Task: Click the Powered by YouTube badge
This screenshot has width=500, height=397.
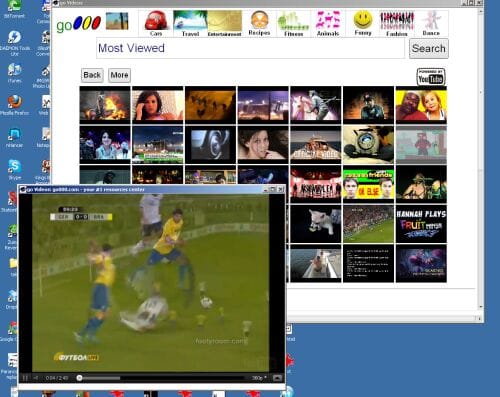Action: tap(430, 77)
